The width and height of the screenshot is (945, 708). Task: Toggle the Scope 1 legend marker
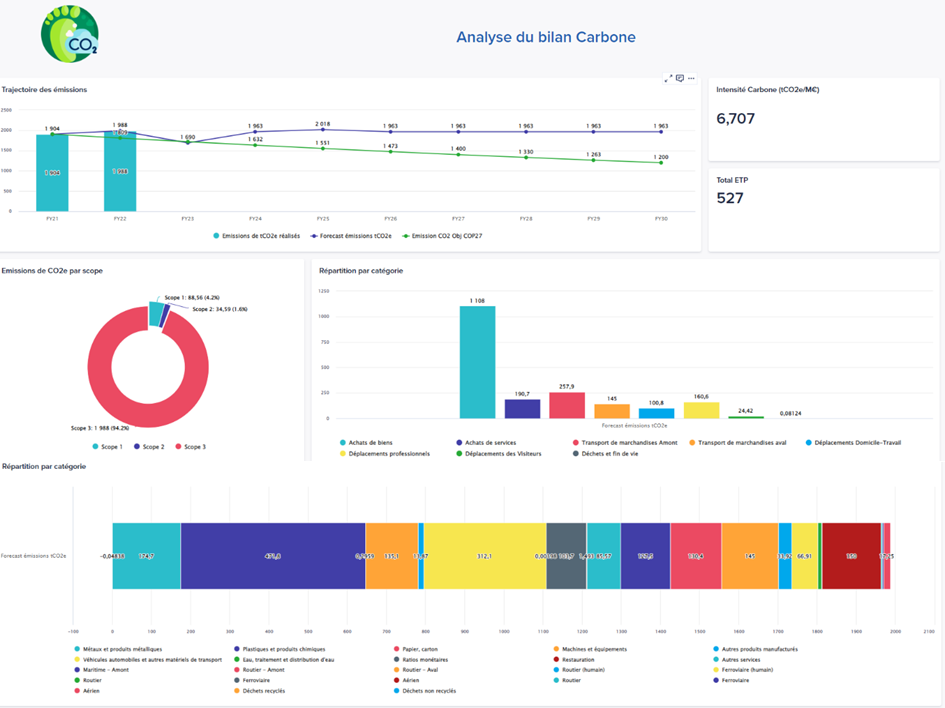pyautogui.click(x=96, y=447)
